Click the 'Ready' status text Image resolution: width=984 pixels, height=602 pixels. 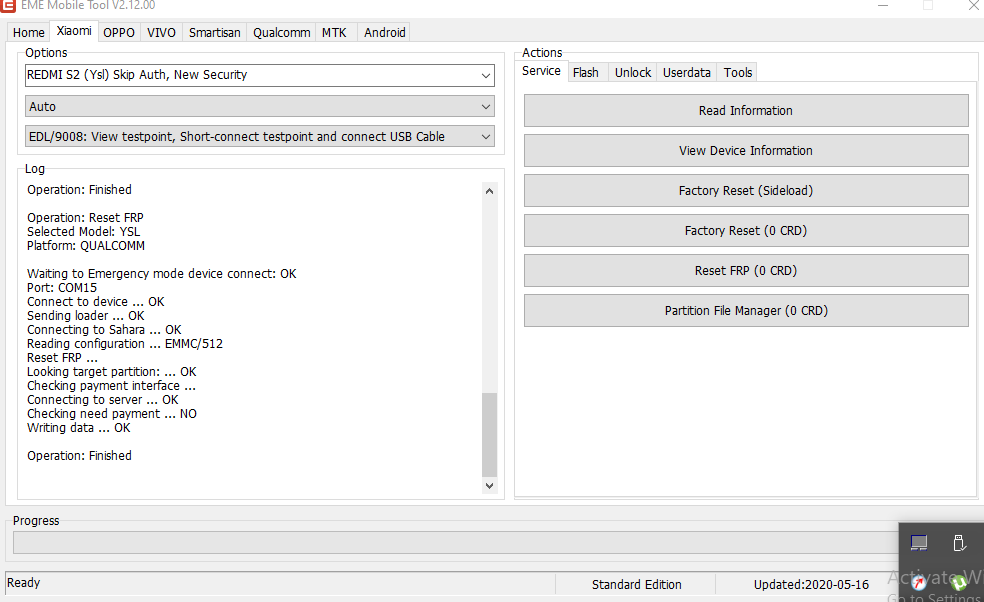click(24, 583)
